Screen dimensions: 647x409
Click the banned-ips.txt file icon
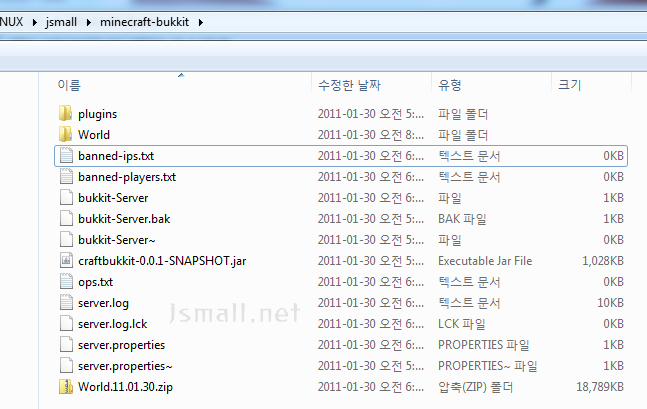[x=66, y=156]
